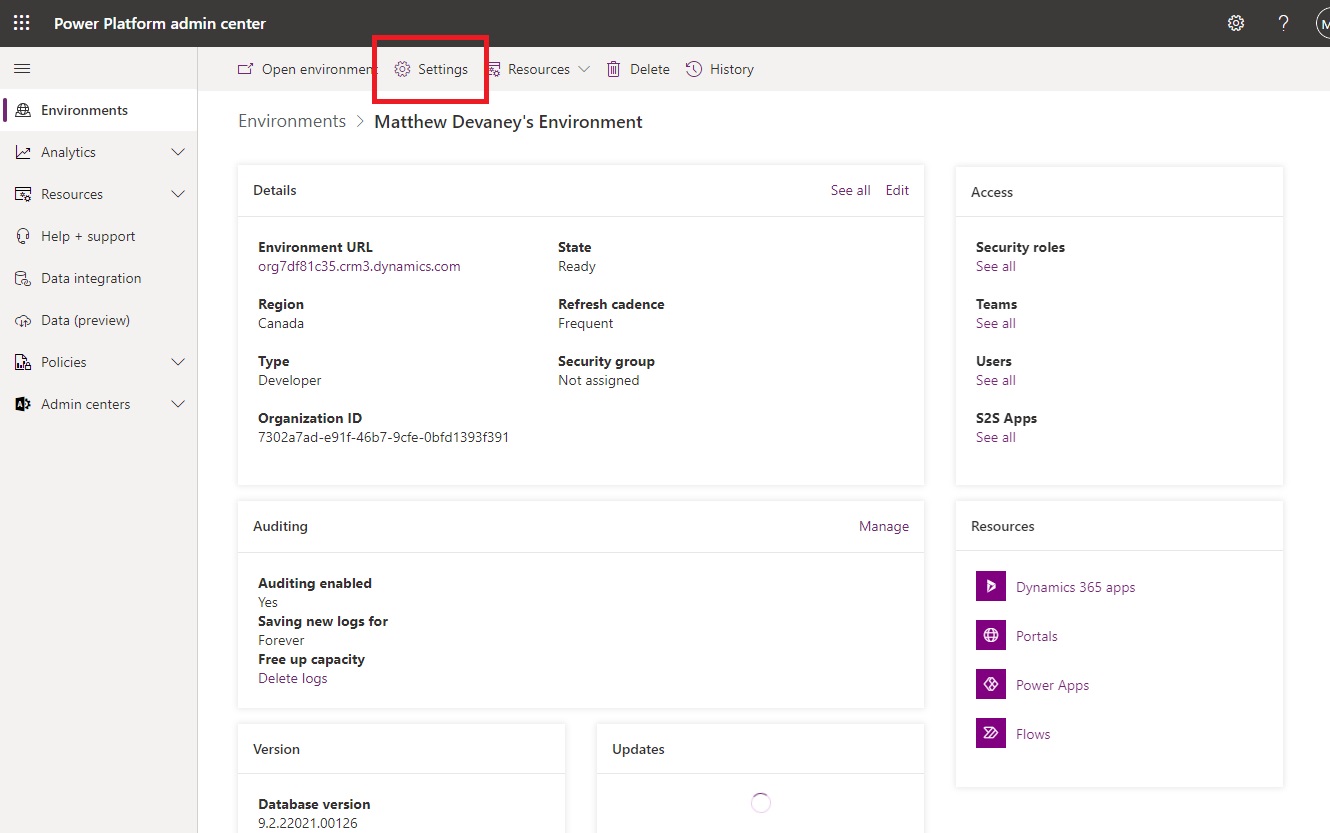Click Delete logs under Auditing
Viewport: 1330px width, 833px height.
(x=292, y=678)
